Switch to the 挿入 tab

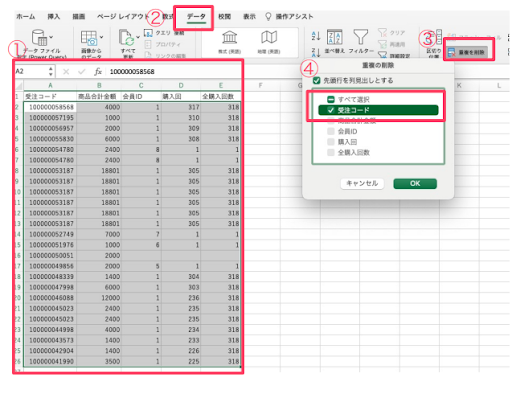[54, 16]
